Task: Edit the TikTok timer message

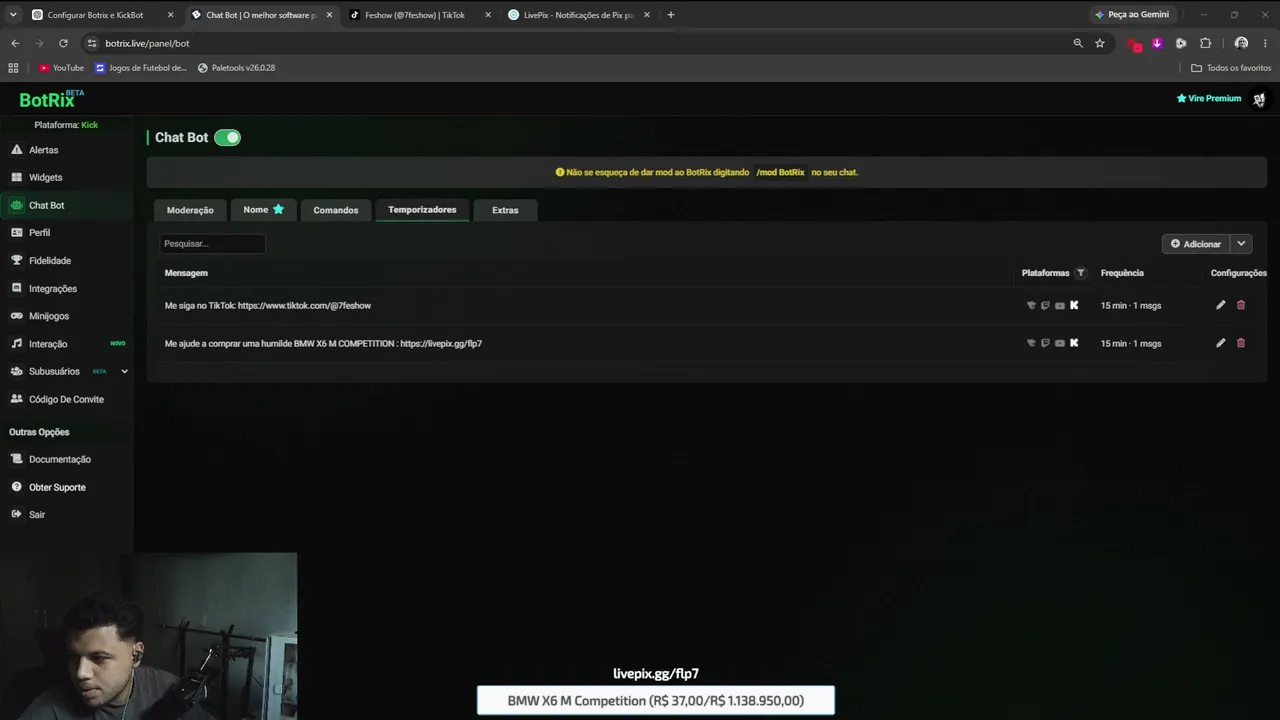Action: tap(1220, 305)
